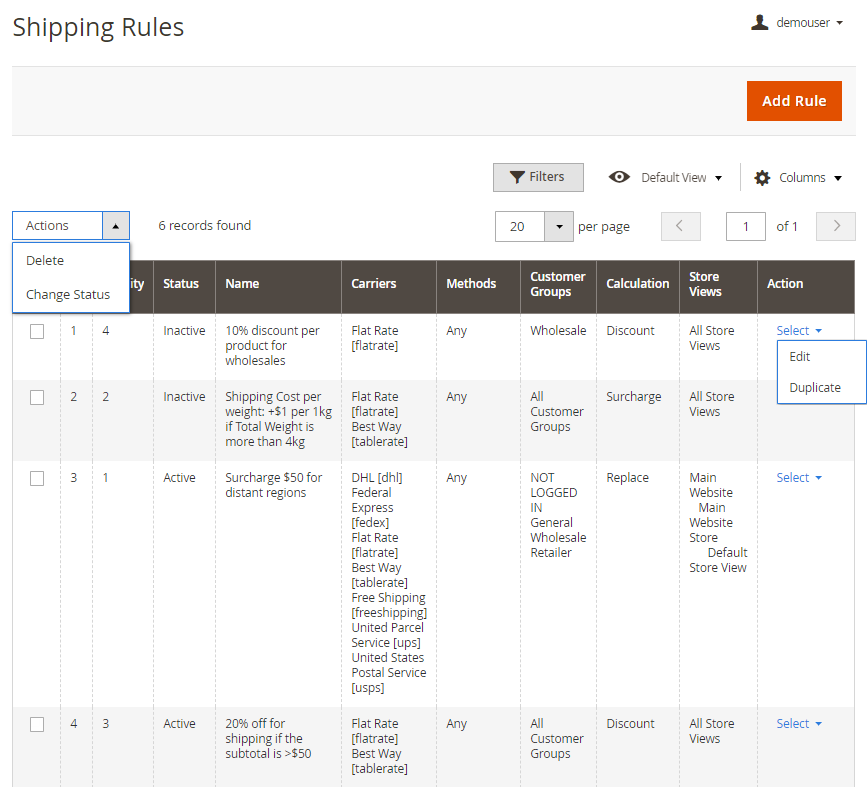Screen dimensions: 867x787
Task: Open the per page size arrow
Action: (x=559, y=227)
